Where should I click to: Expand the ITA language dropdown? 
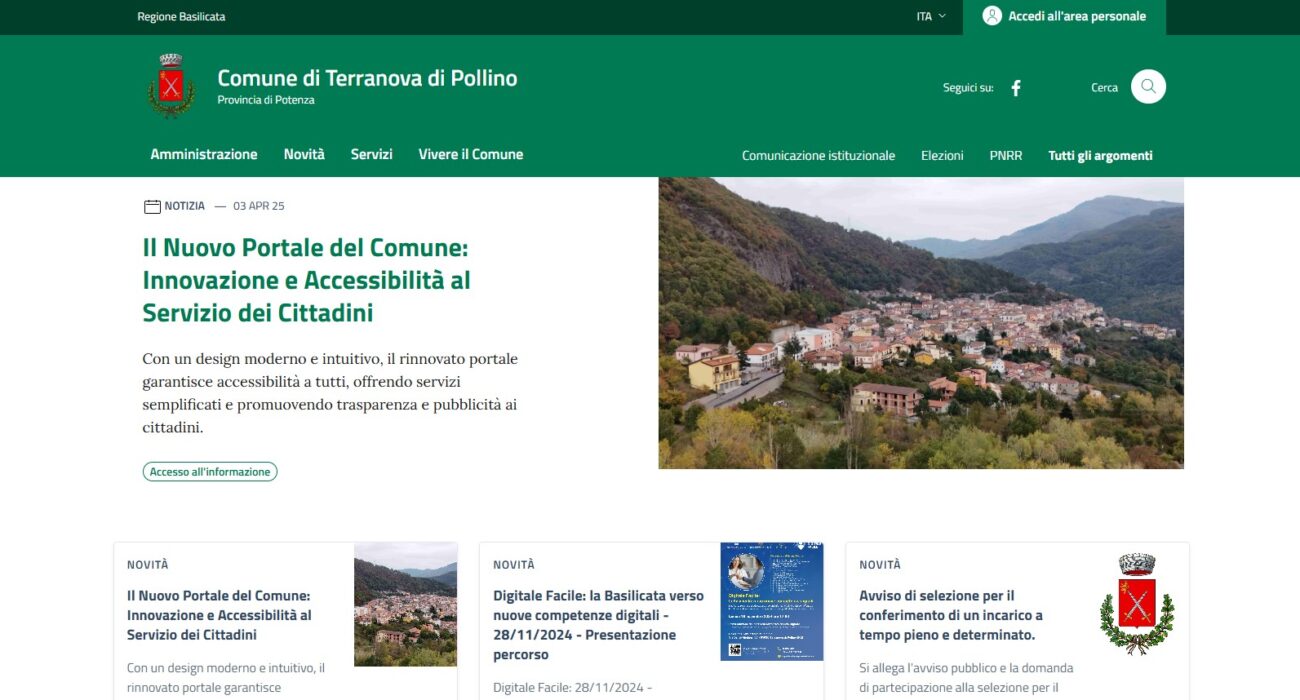pos(930,16)
